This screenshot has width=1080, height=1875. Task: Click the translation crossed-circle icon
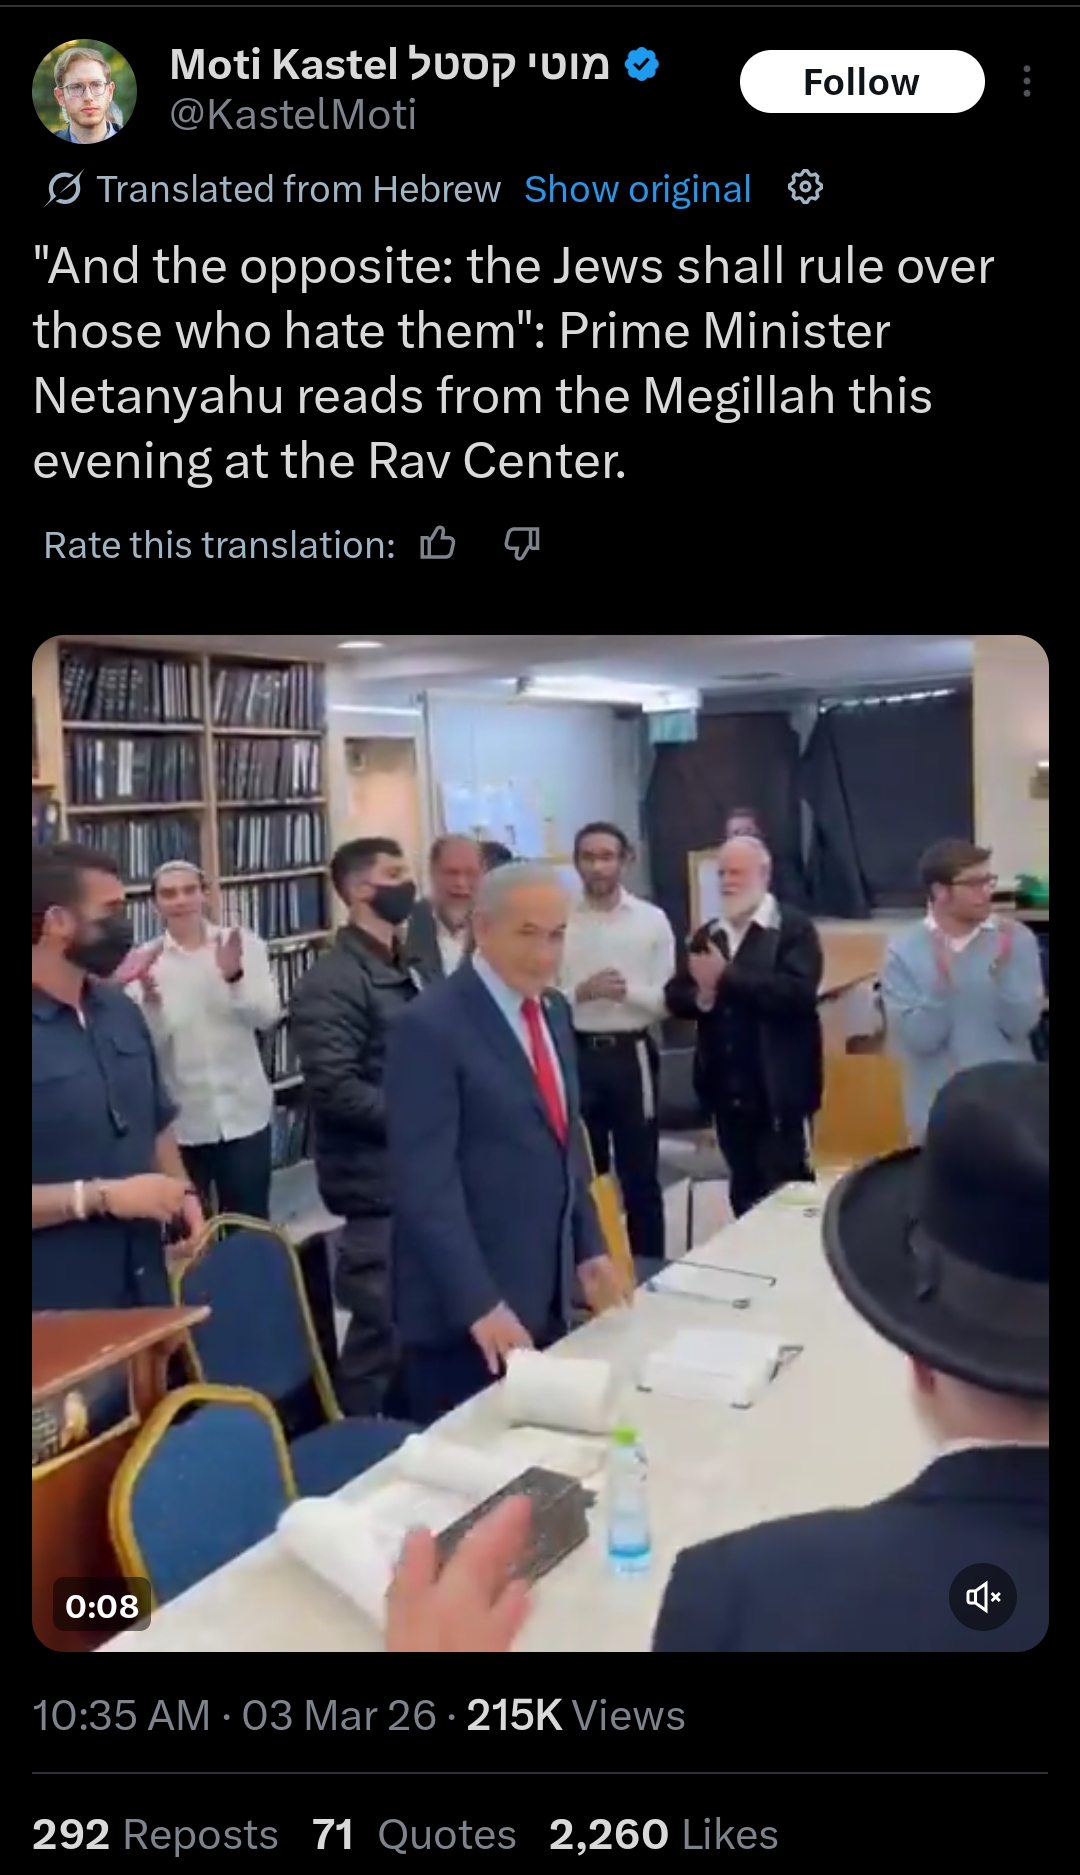pos(63,188)
